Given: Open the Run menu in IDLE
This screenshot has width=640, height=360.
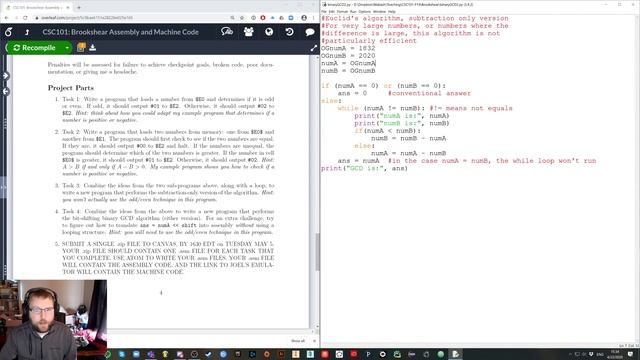Looking at the screenshot, I should tap(353, 12).
